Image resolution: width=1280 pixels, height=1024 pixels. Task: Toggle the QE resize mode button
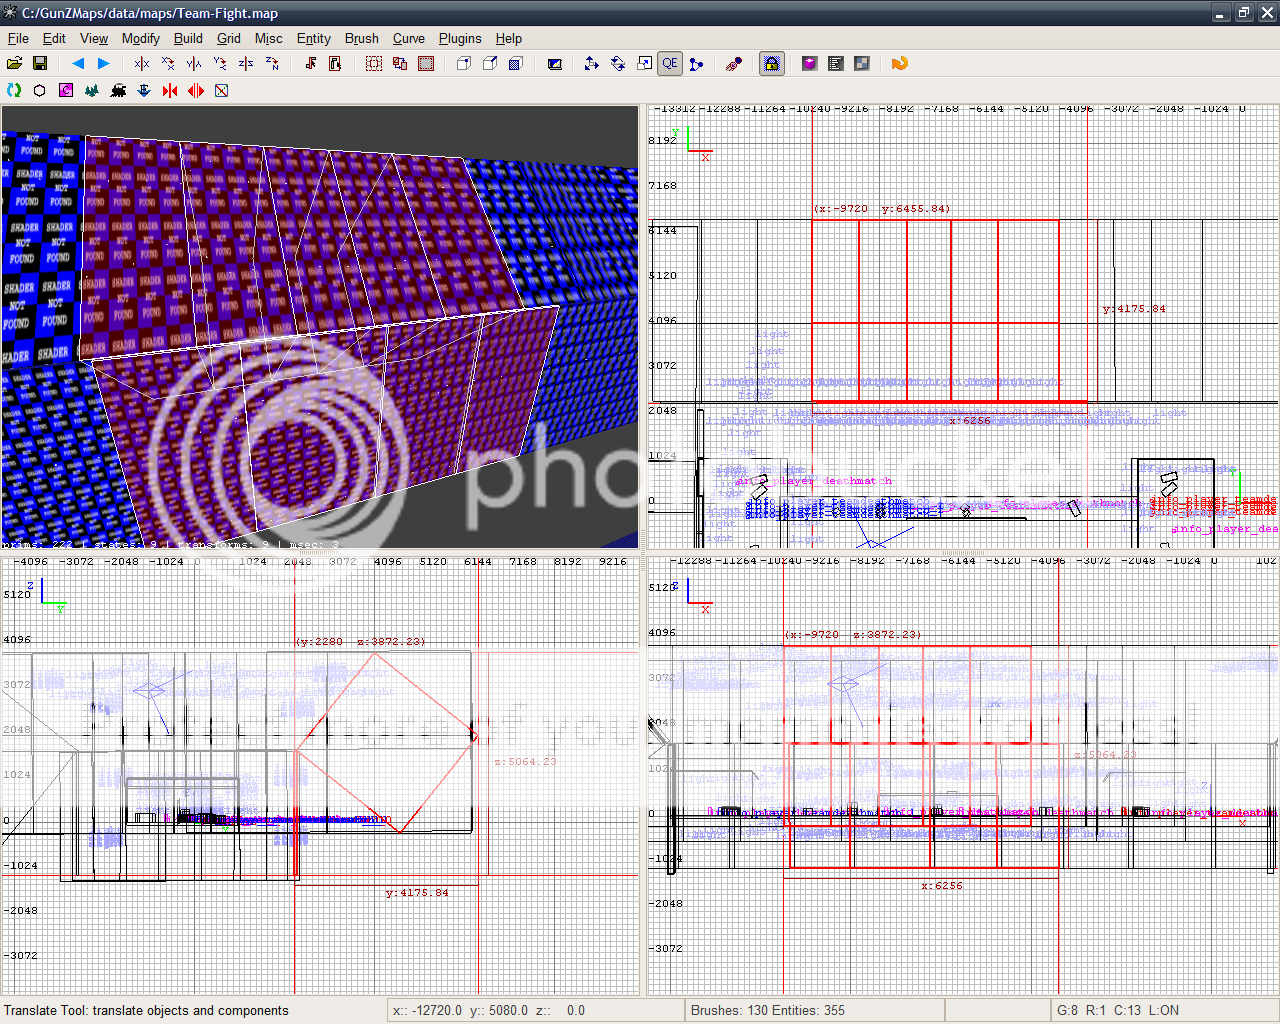tap(670, 64)
